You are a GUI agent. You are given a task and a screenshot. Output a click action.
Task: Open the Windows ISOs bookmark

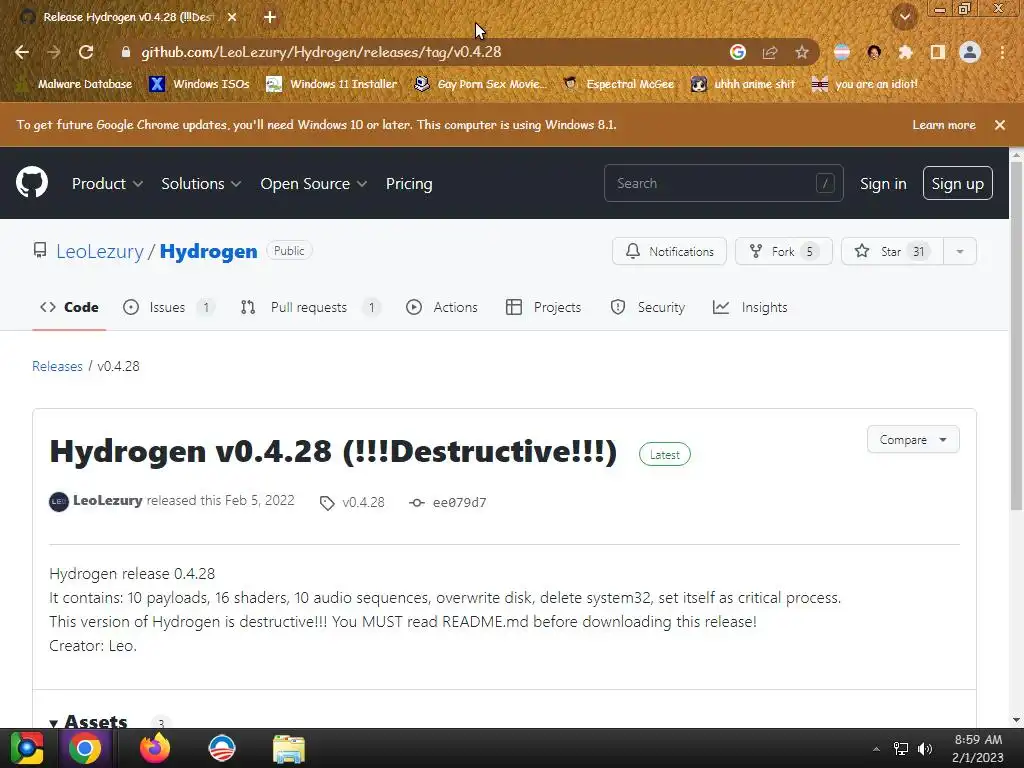(x=200, y=84)
